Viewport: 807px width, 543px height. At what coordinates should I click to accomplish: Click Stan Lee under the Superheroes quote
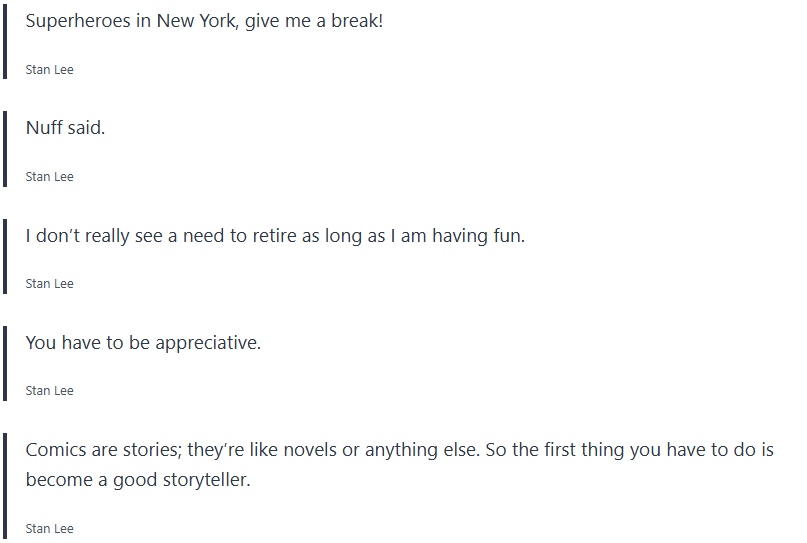click(x=50, y=70)
